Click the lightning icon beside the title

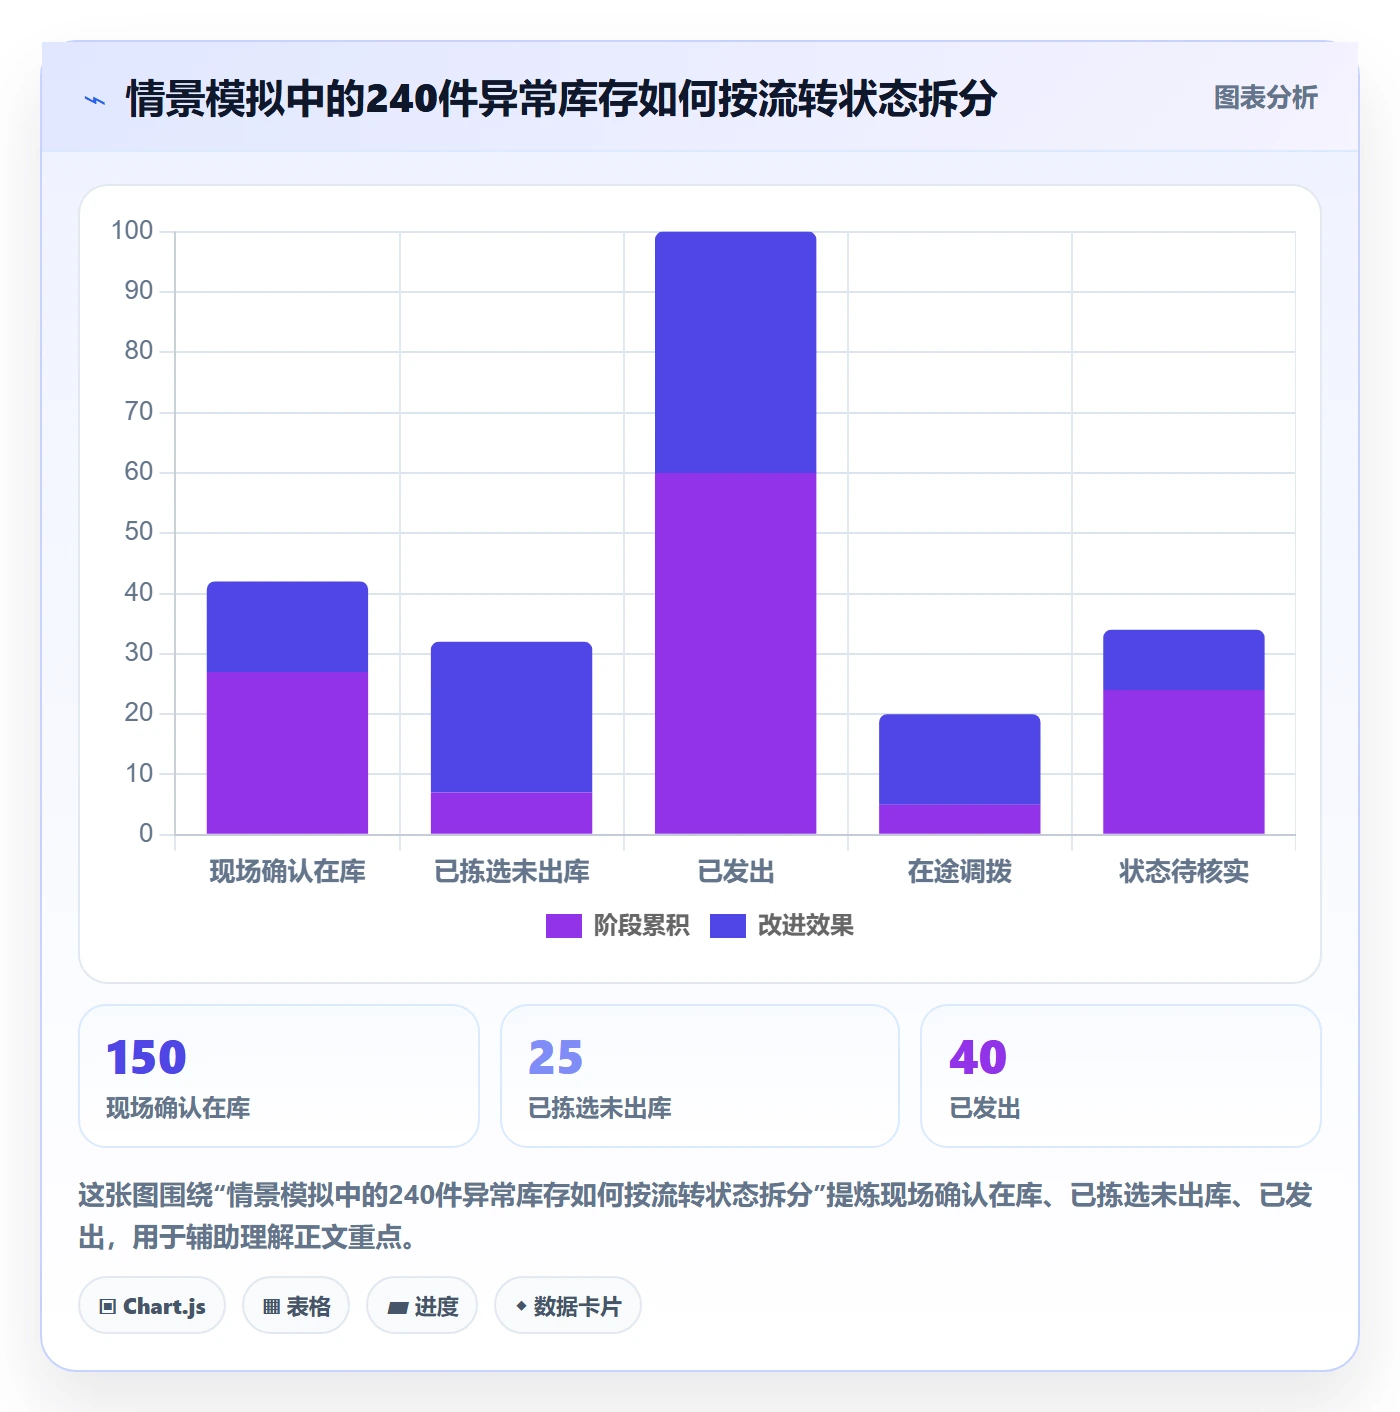click(95, 100)
